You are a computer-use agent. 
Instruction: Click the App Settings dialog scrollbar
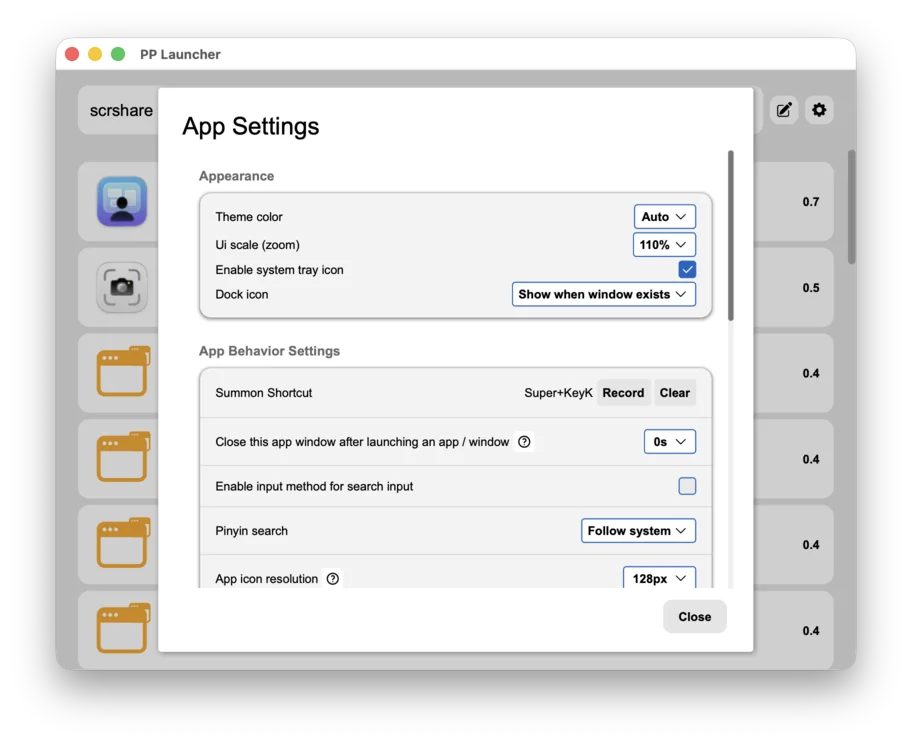tap(731, 236)
